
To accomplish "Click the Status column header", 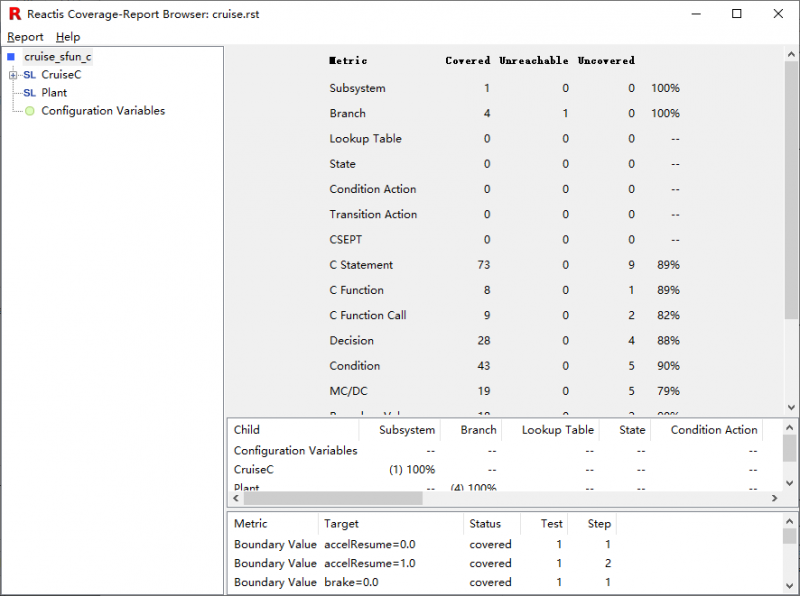I will [x=485, y=523].
